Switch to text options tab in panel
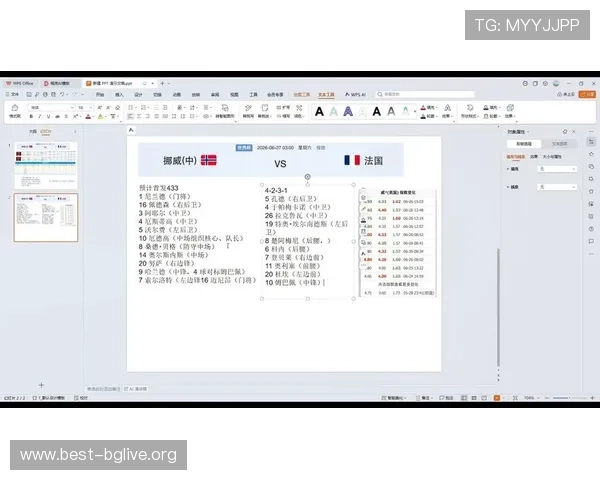Viewport: 600px width, 480px height. coord(559,144)
